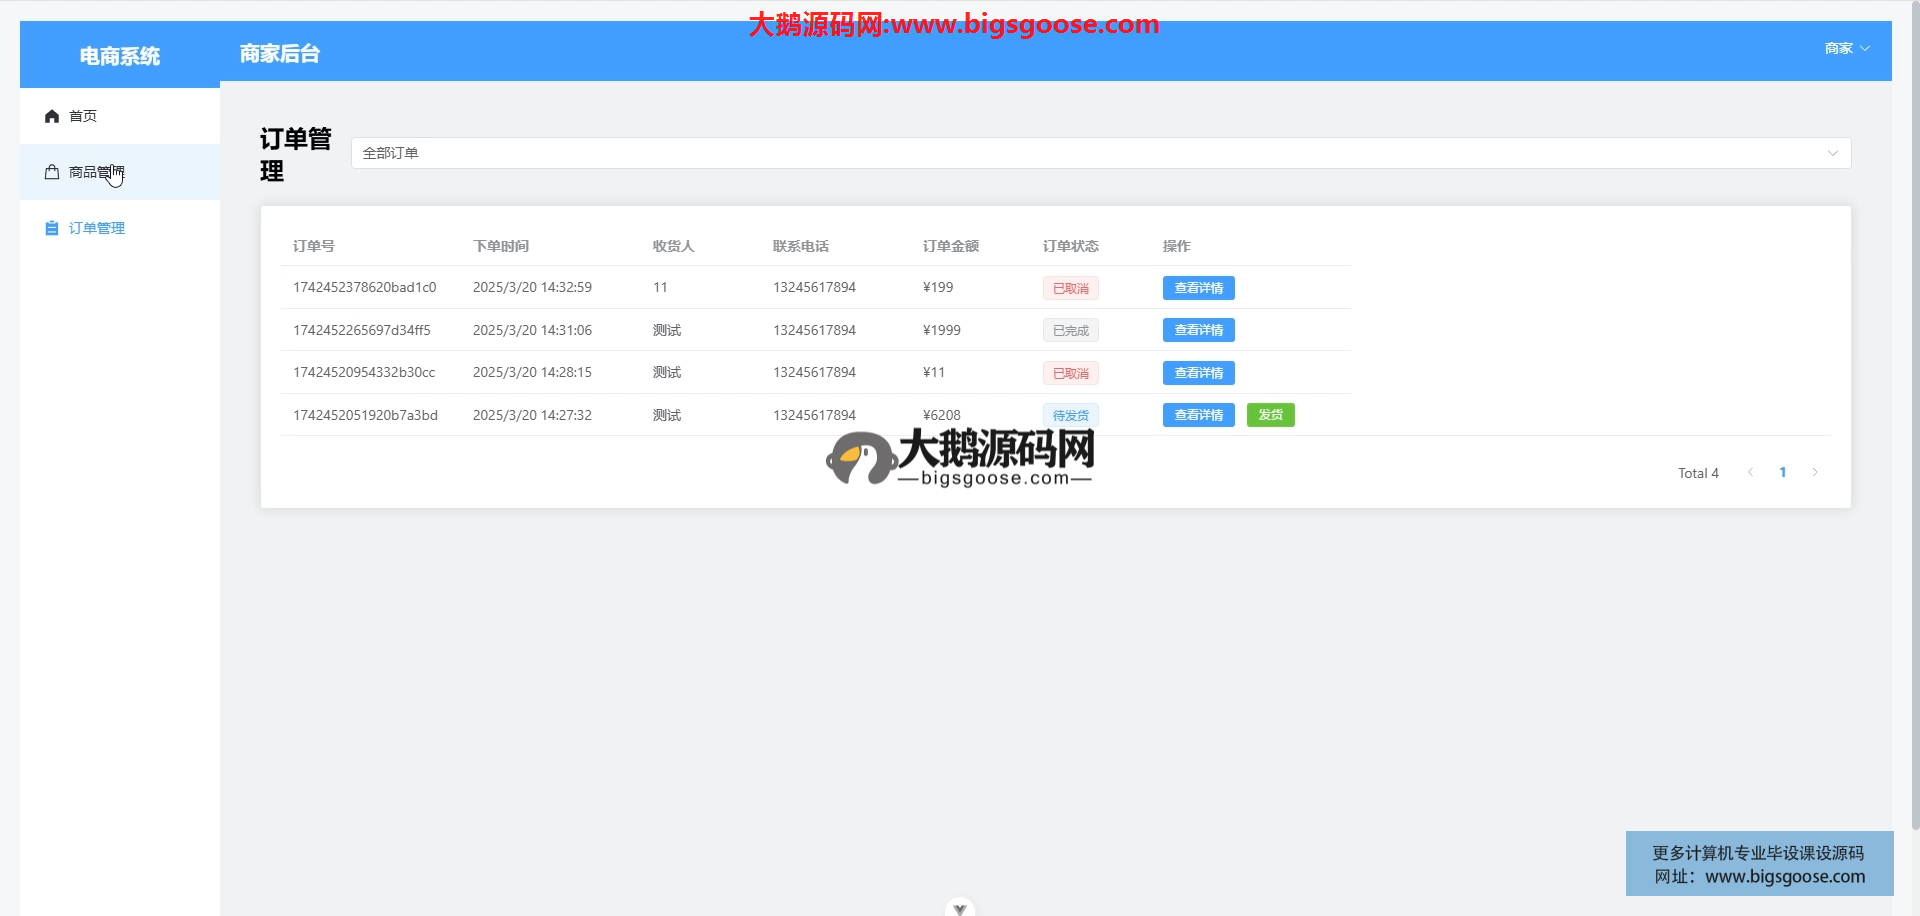Click the chevron arrow of order filter select
Screen dimensions: 1920x916
[x=1832, y=153]
